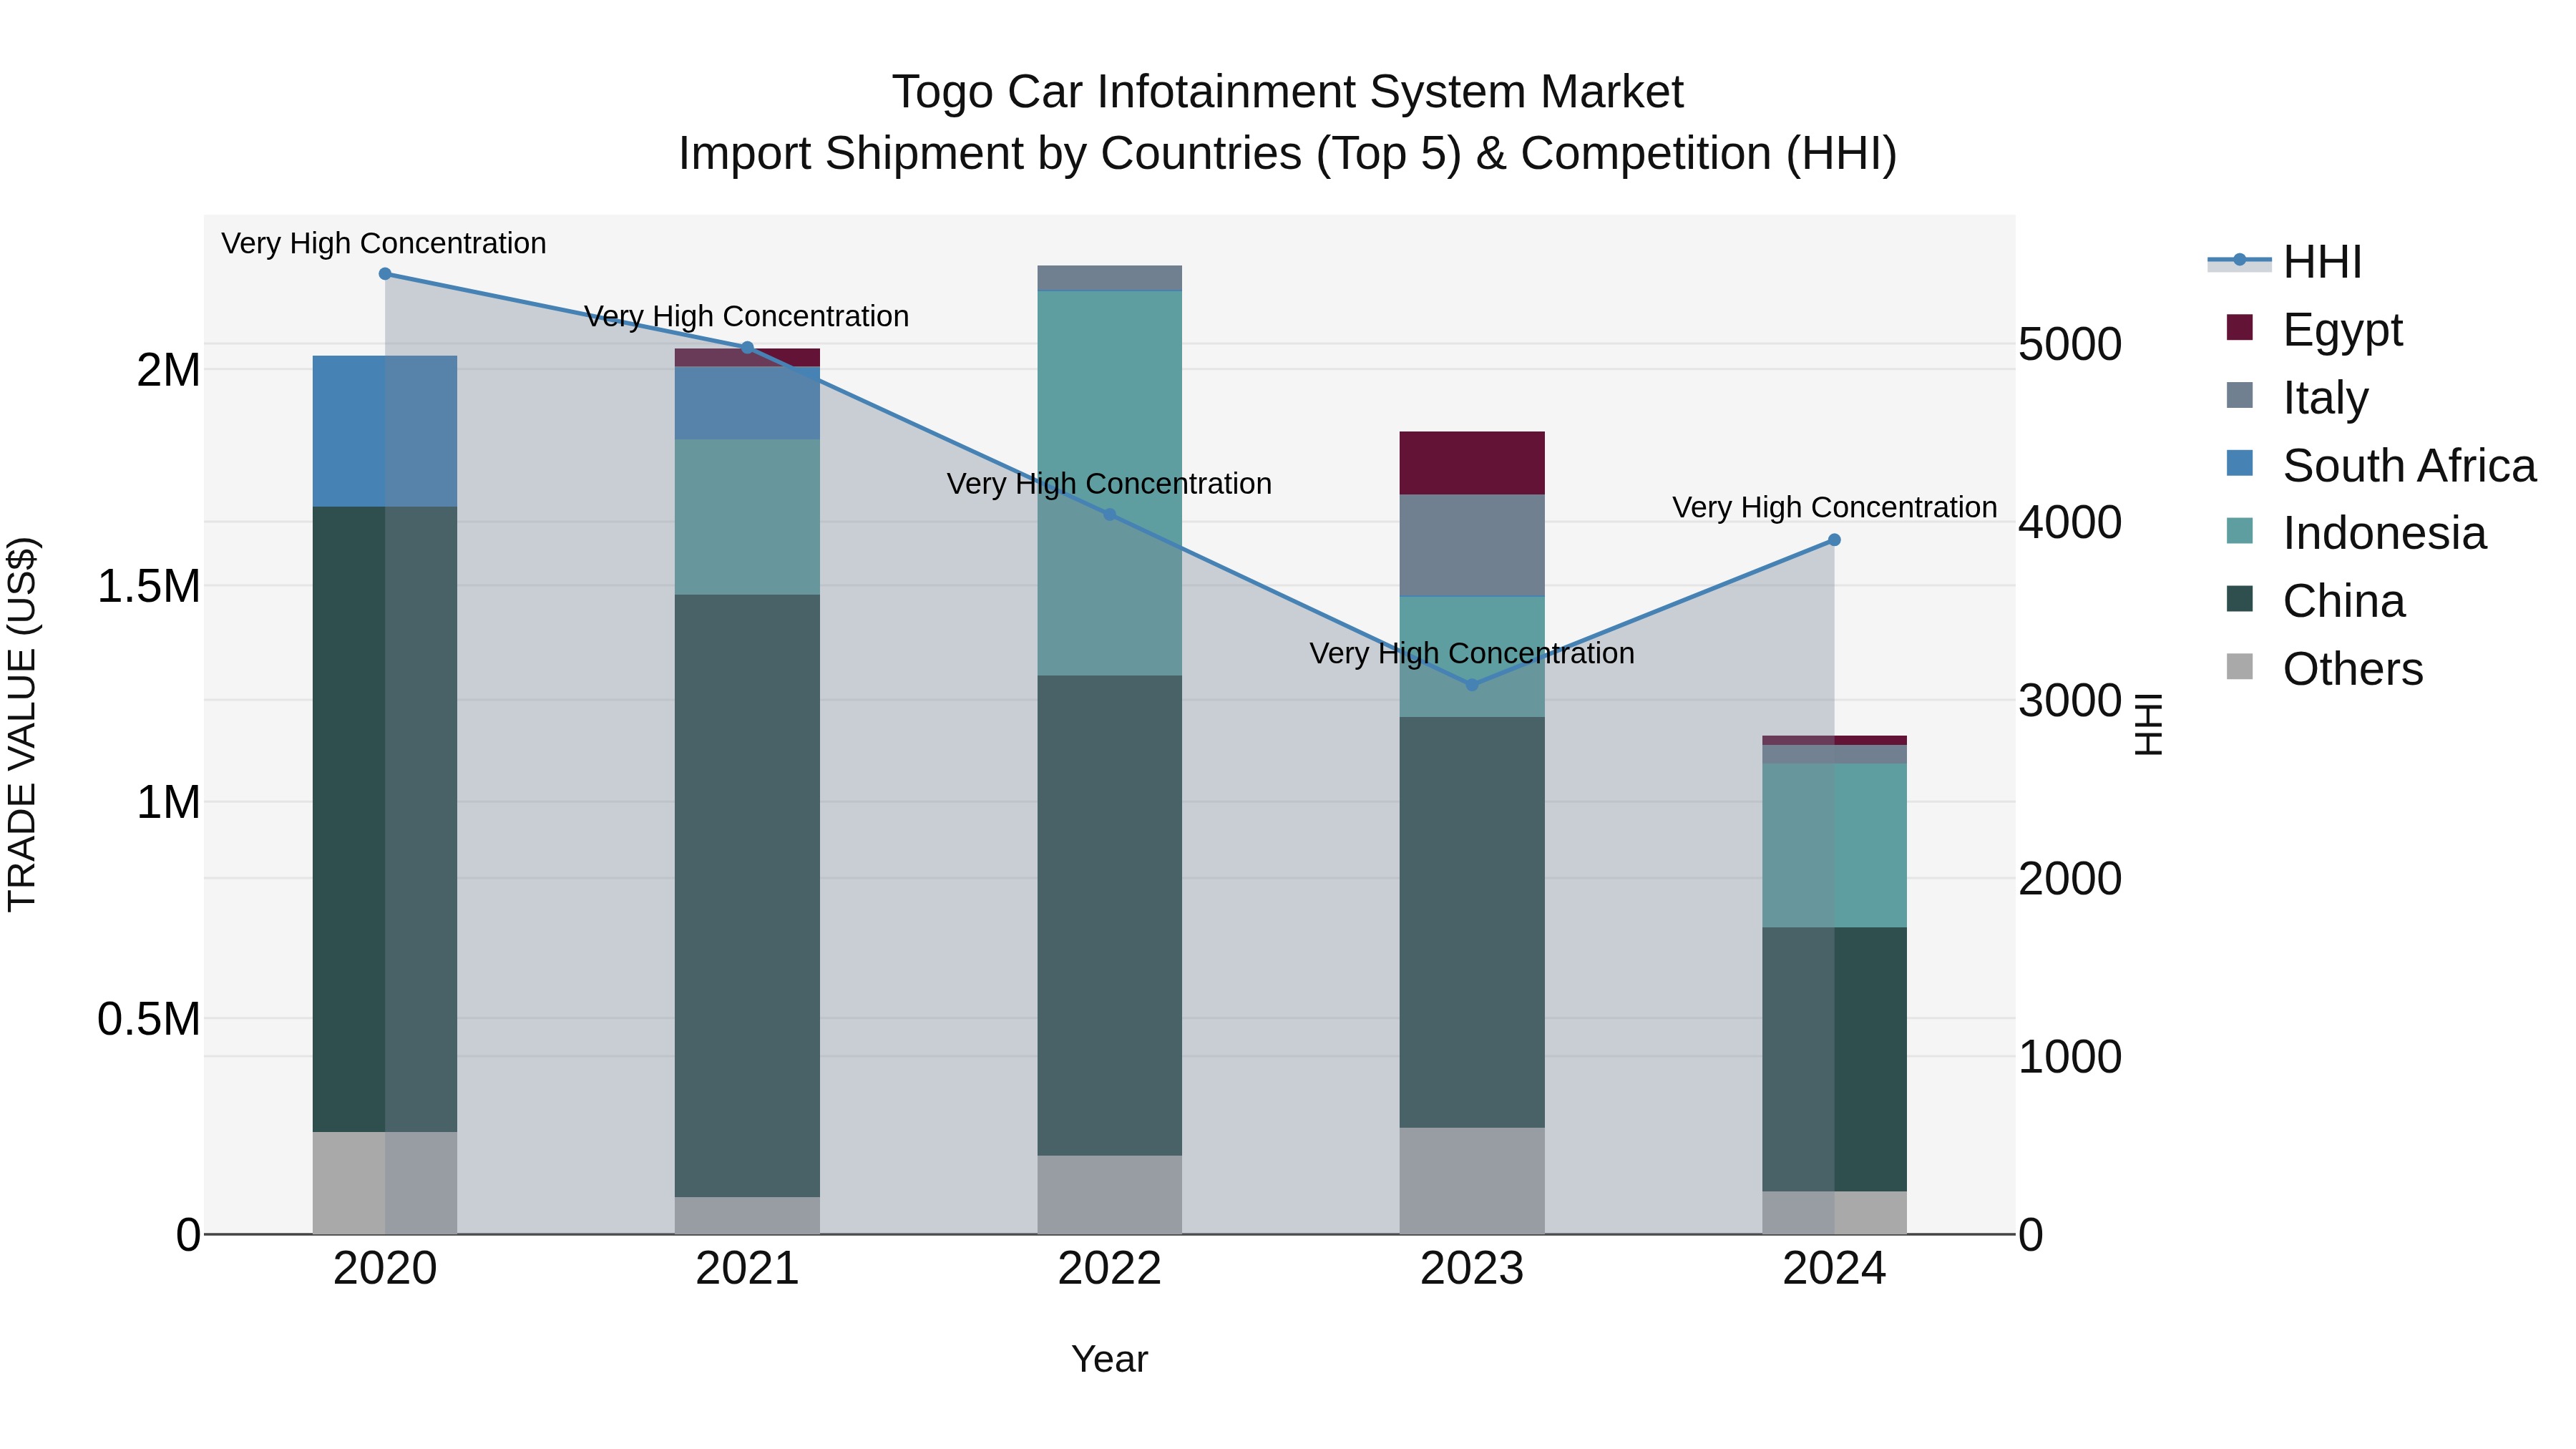
Task: Click the China segment of the 2021 bar
Action: [x=747, y=896]
